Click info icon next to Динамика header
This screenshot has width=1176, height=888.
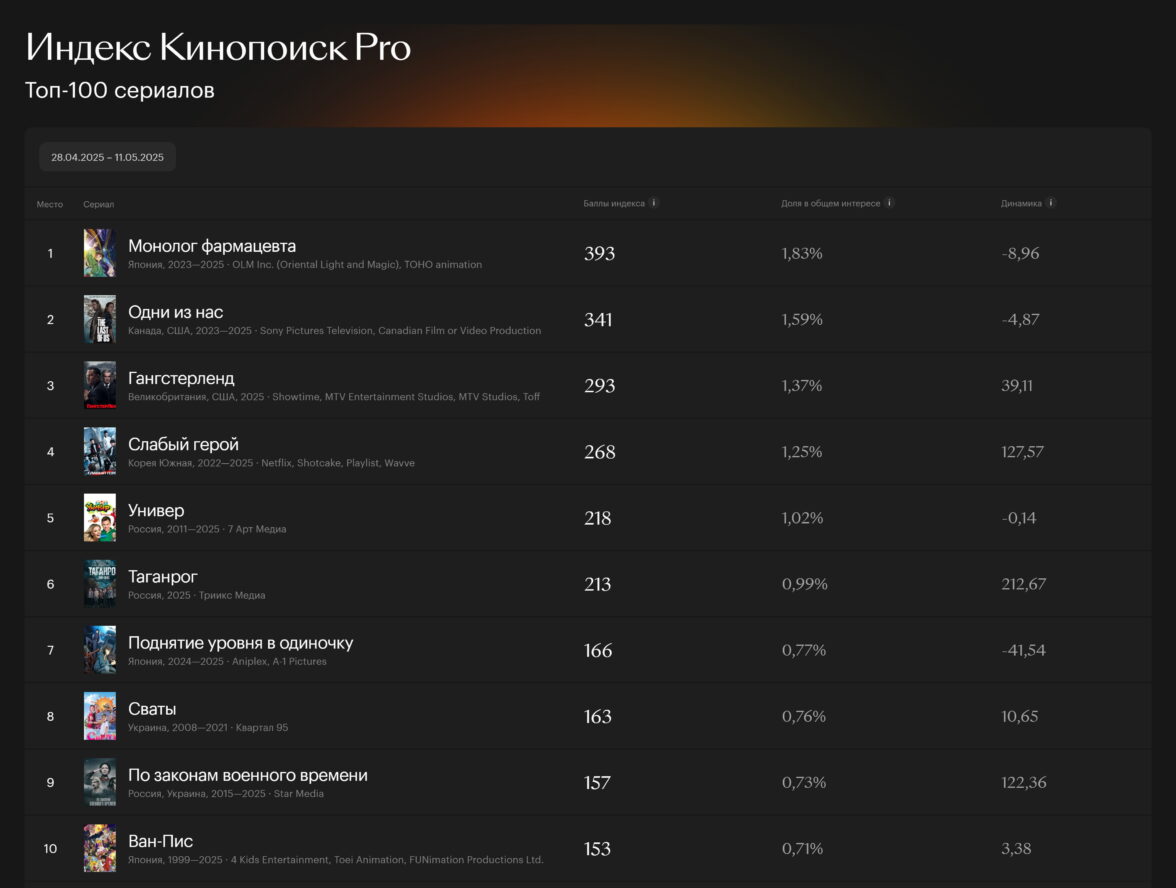click(1051, 203)
